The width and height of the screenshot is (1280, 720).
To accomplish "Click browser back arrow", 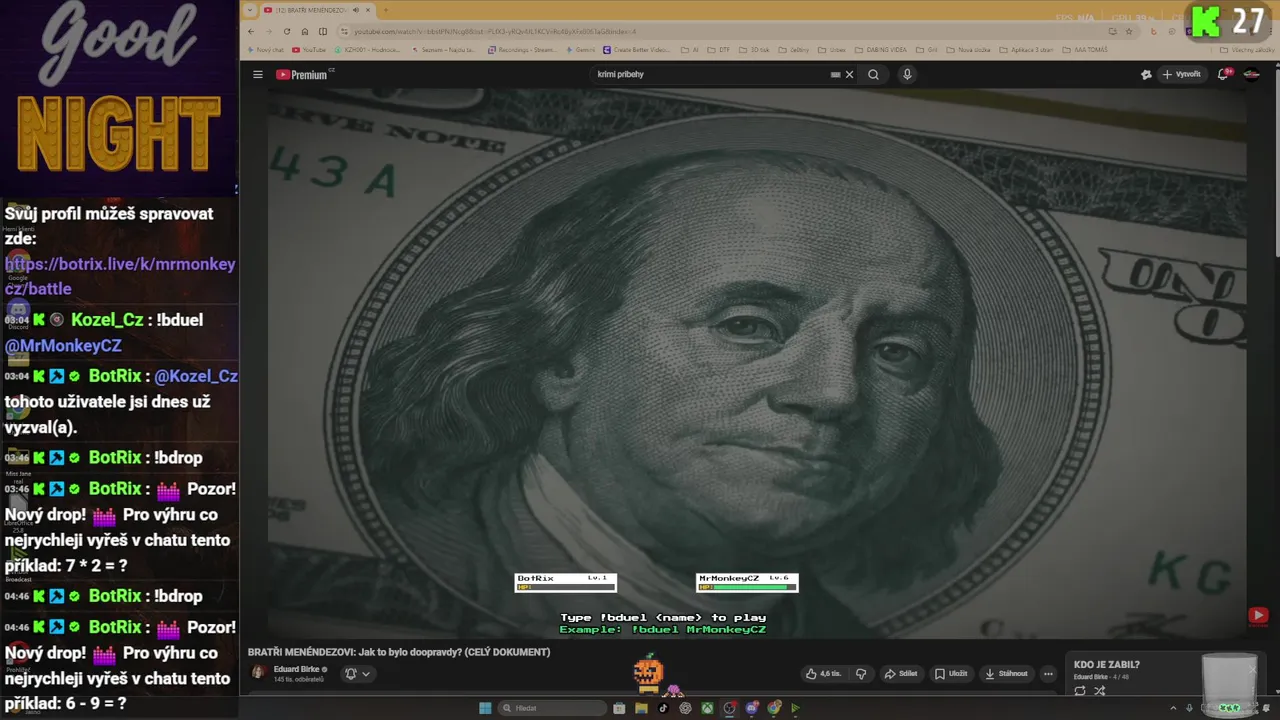I will [x=251, y=31].
